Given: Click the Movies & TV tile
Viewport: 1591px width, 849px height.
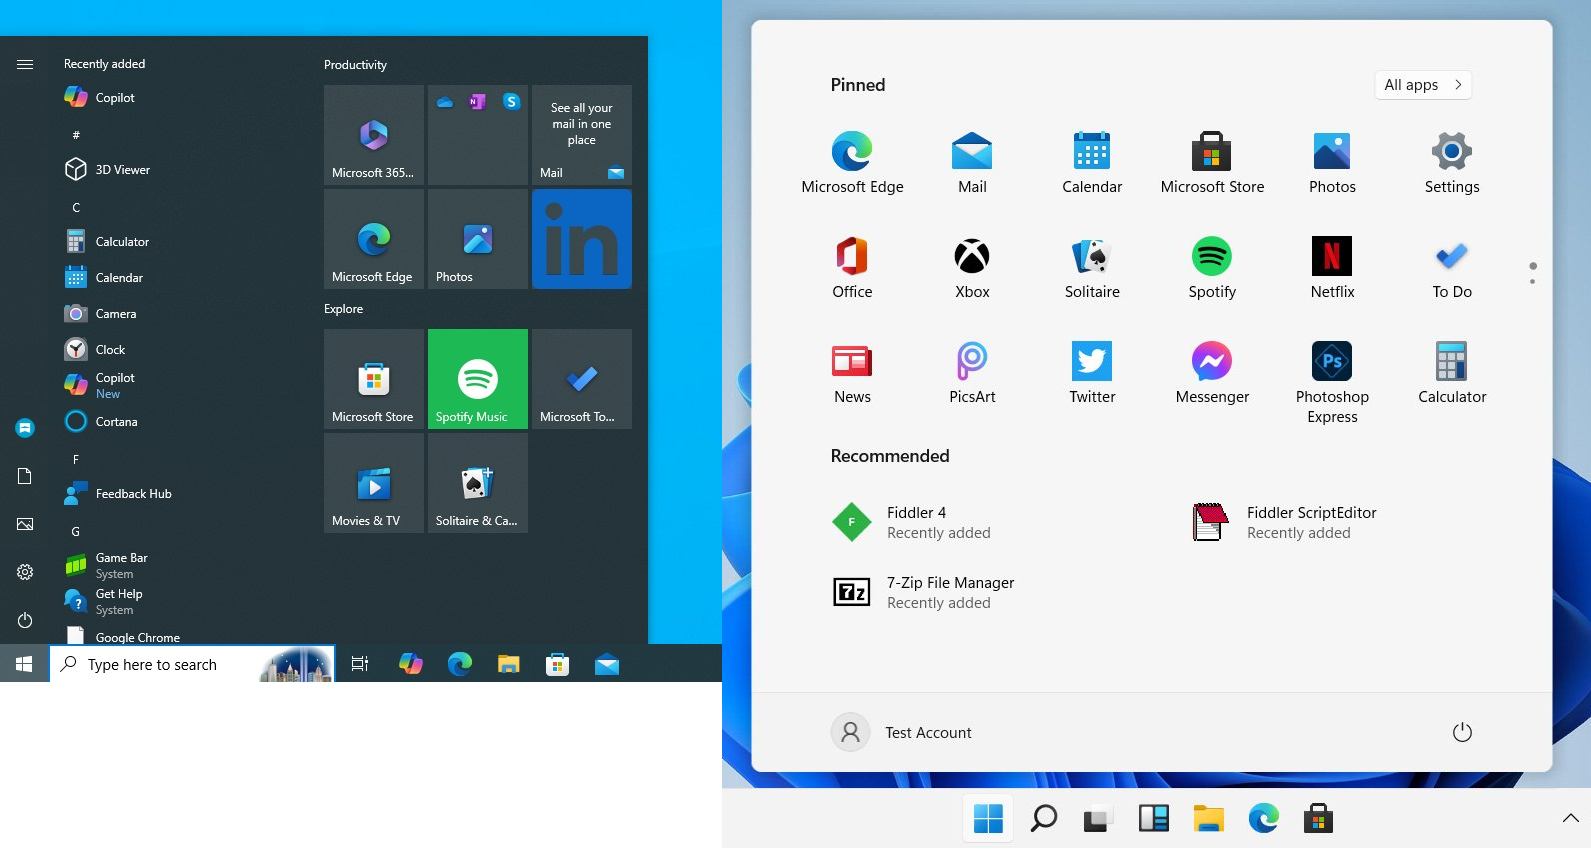Looking at the screenshot, I should tap(373, 483).
